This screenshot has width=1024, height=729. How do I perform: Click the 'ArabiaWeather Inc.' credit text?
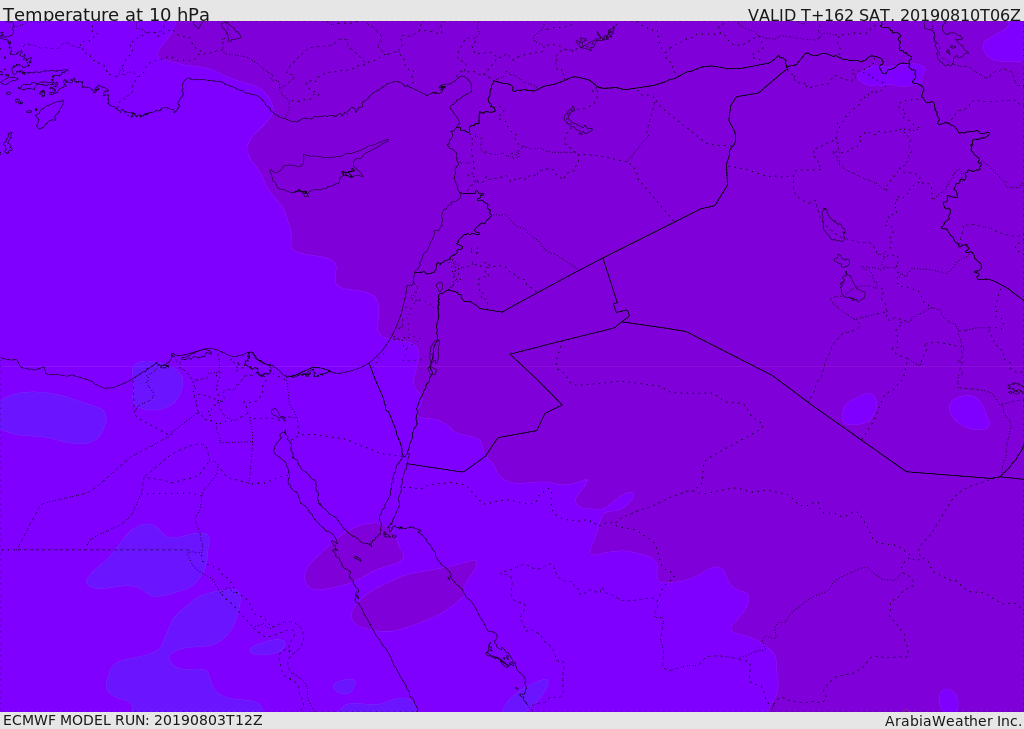[x=953, y=721]
